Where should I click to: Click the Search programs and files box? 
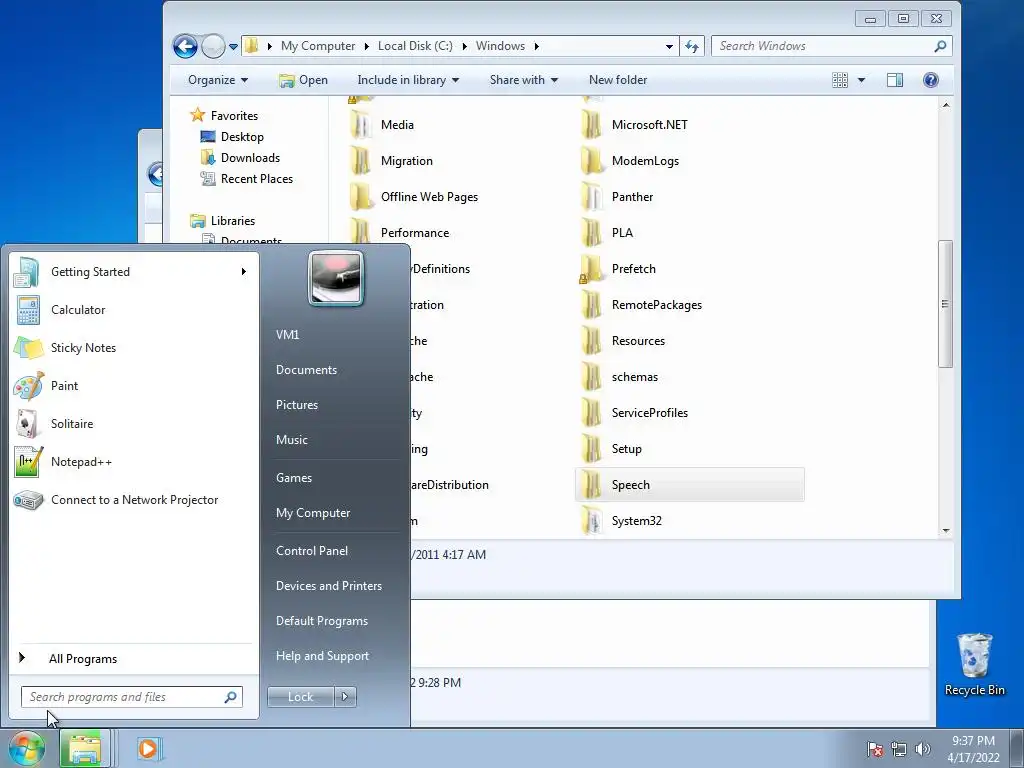132,697
